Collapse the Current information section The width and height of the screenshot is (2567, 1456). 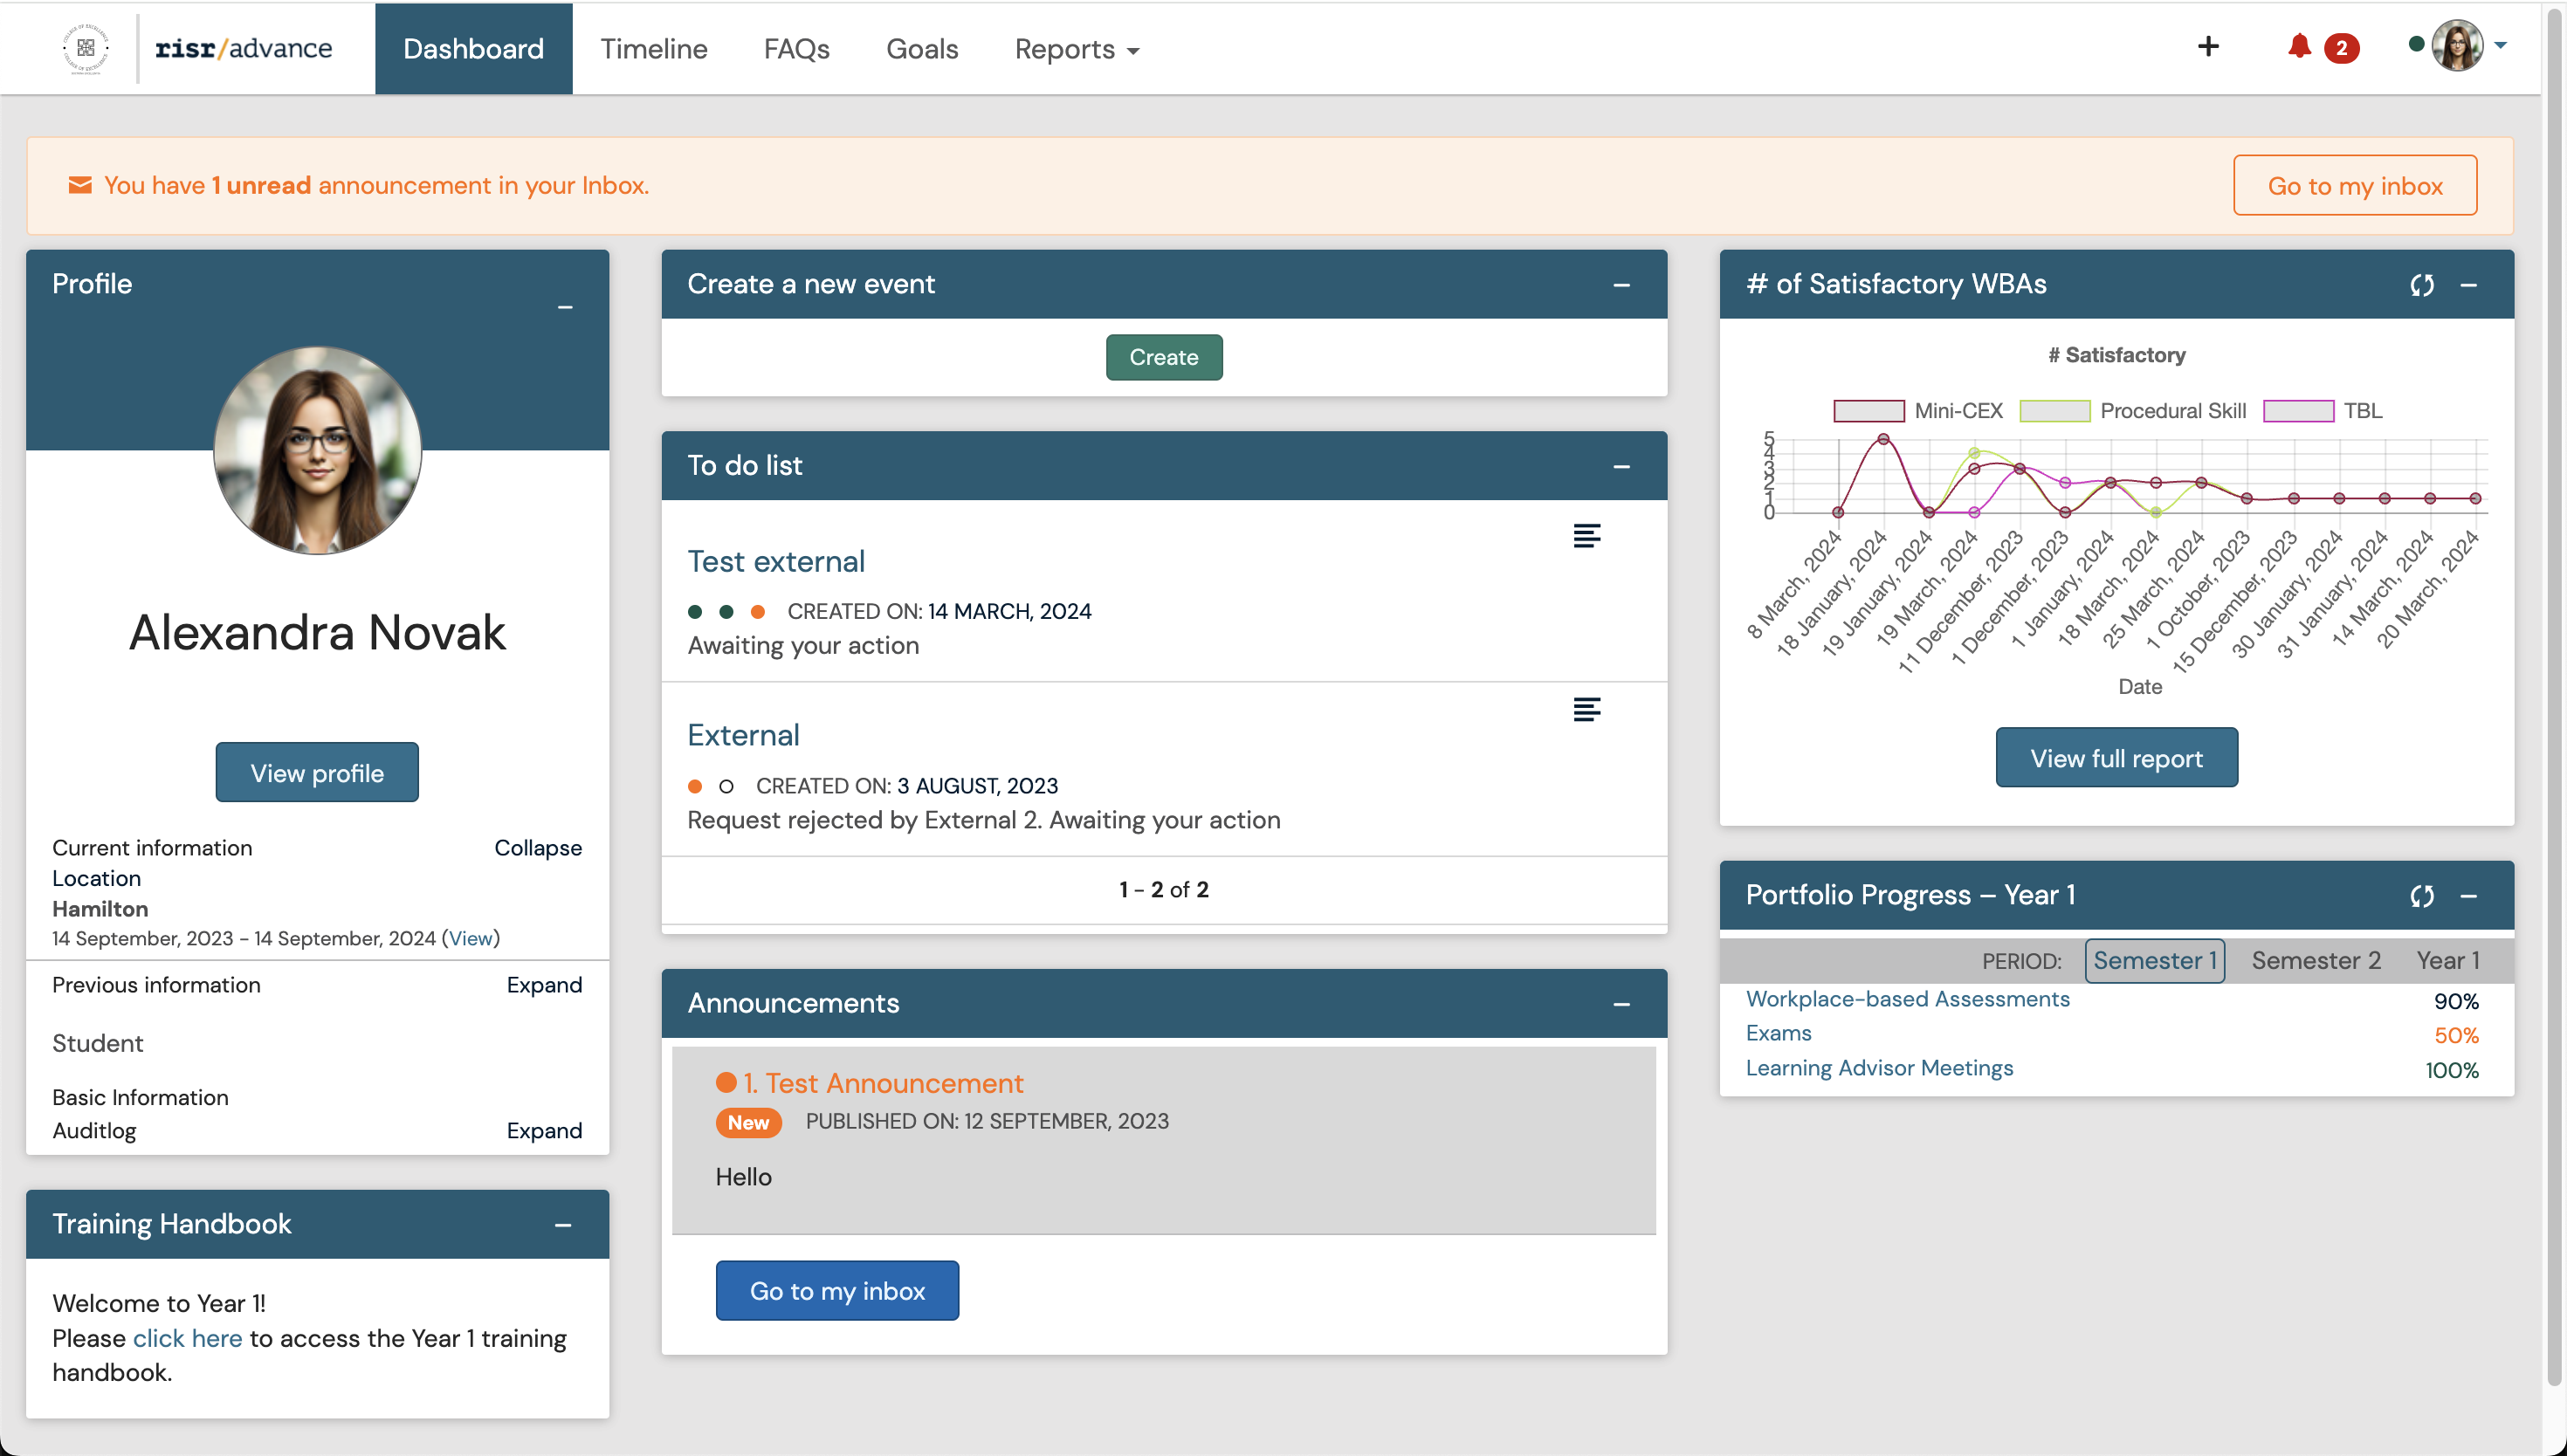click(537, 847)
